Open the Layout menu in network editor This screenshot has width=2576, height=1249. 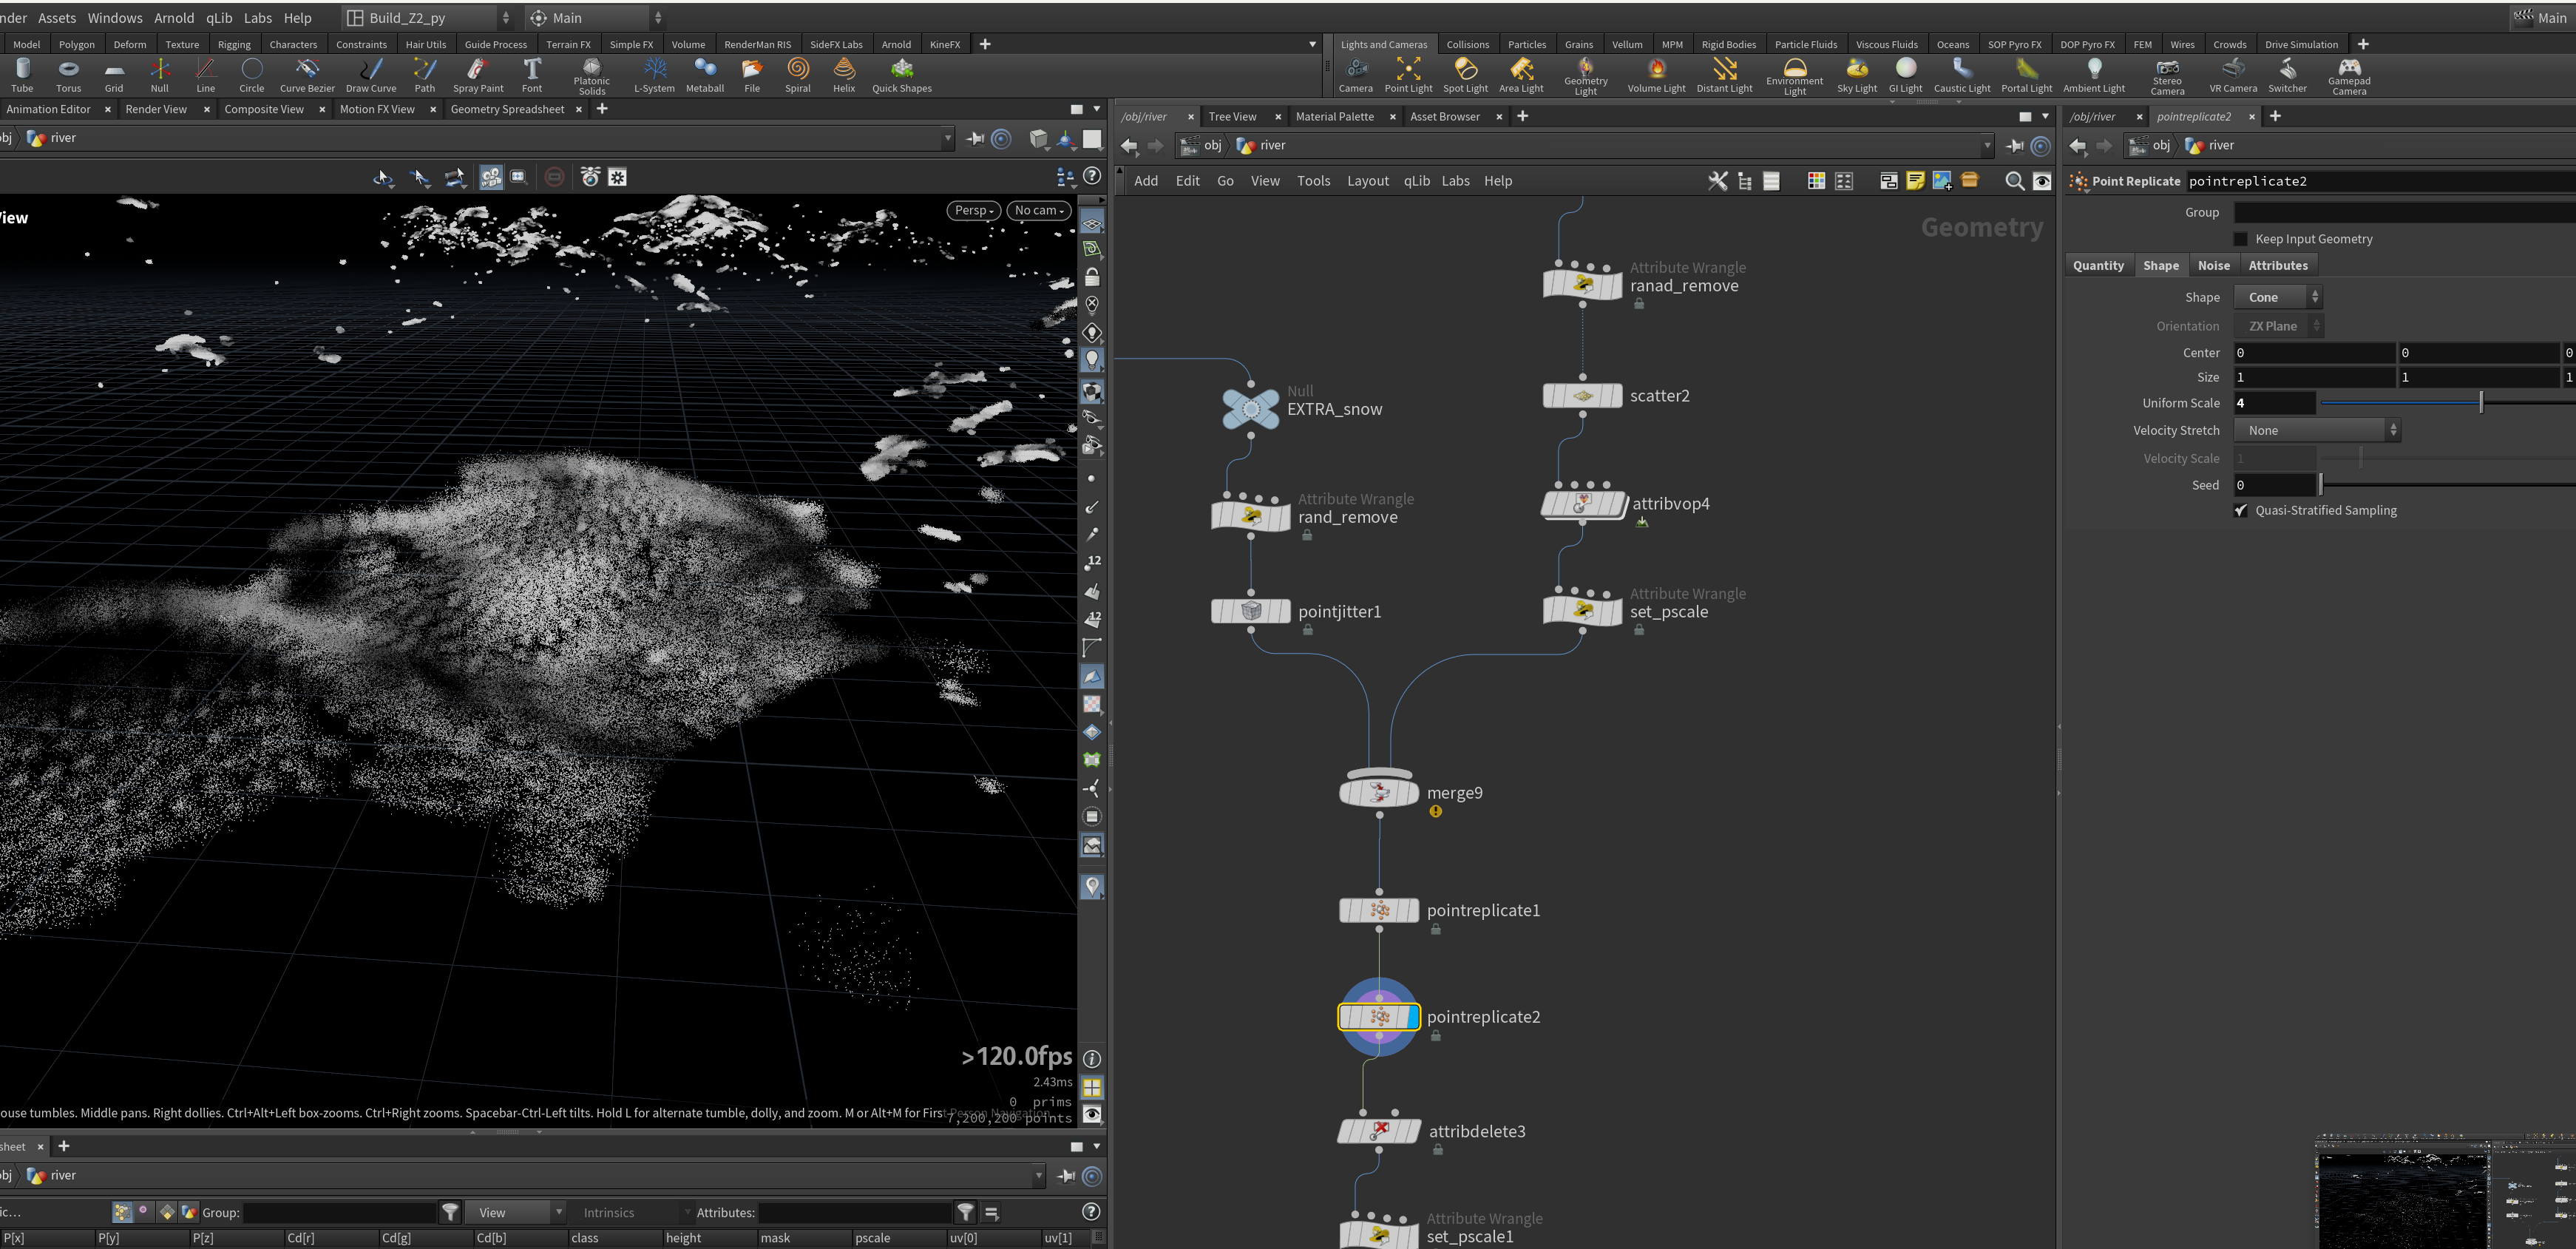coord(1367,181)
